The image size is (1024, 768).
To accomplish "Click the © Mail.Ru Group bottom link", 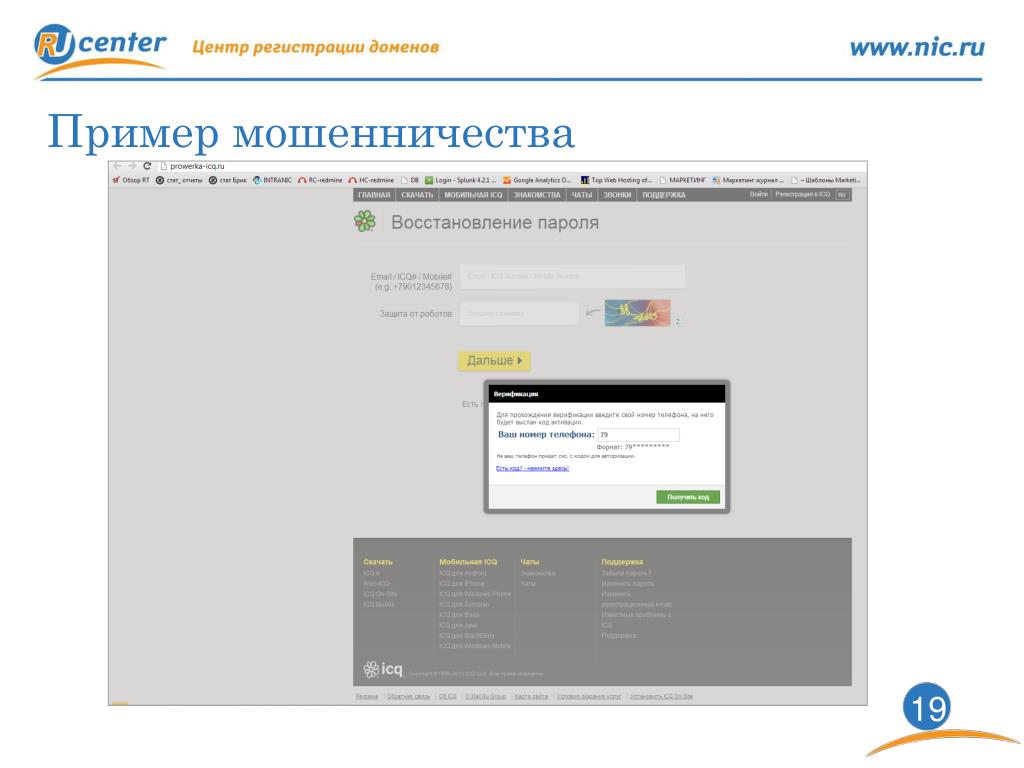I will point(485,696).
